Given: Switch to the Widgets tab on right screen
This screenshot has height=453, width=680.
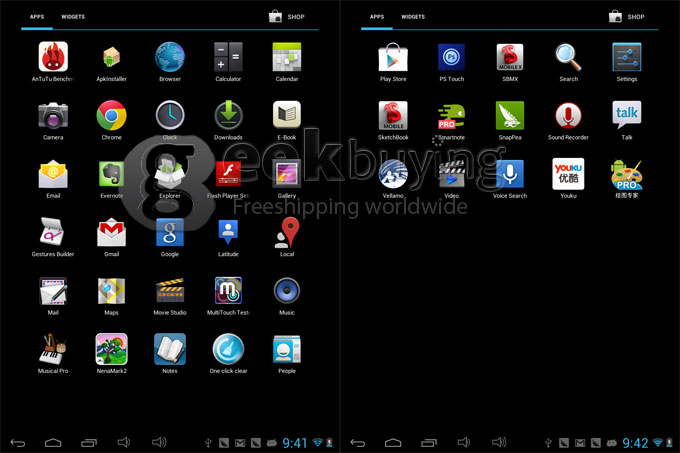Looking at the screenshot, I should [x=413, y=17].
